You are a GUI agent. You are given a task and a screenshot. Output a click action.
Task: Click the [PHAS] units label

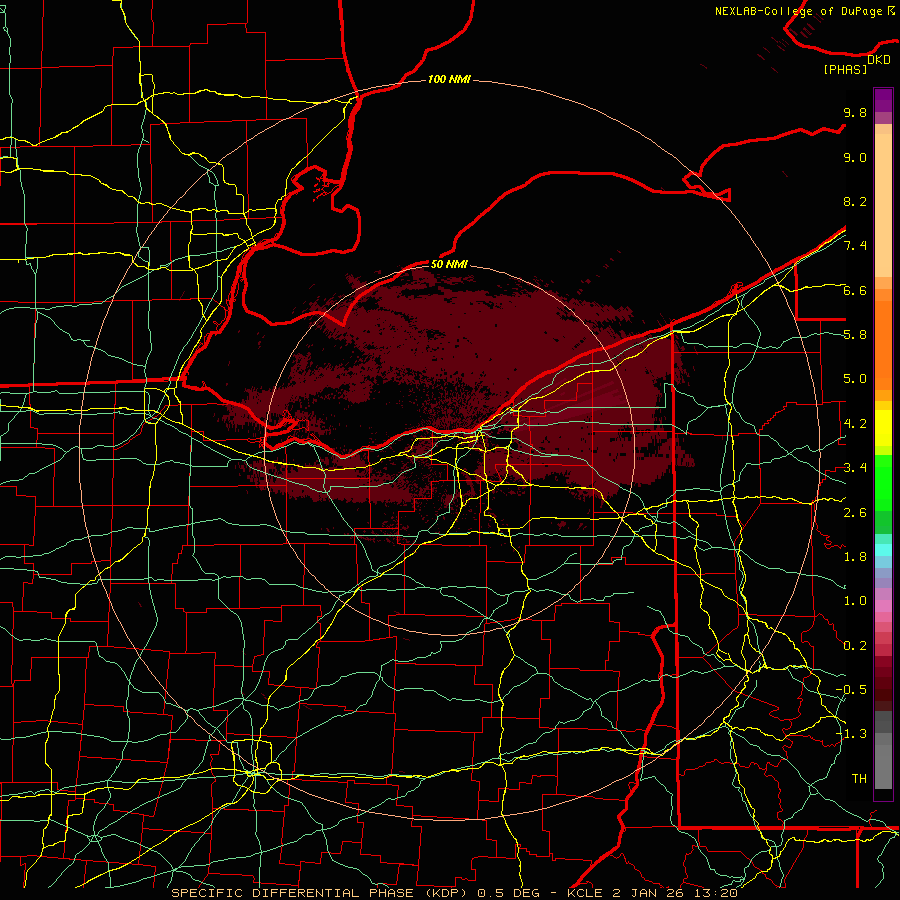coord(845,69)
